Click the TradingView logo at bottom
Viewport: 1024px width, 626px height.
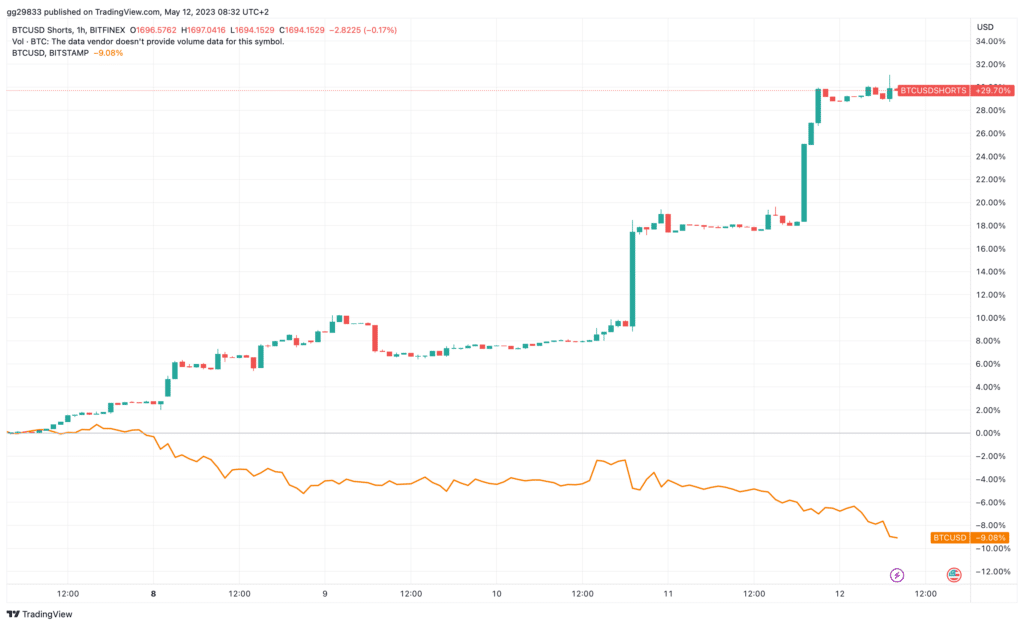39,614
